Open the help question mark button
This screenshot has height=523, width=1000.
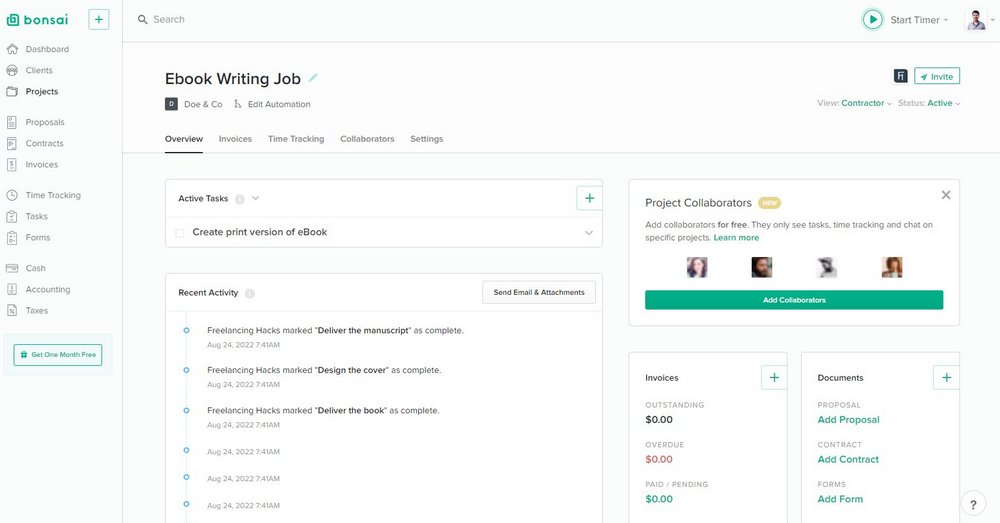coord(973,504)
